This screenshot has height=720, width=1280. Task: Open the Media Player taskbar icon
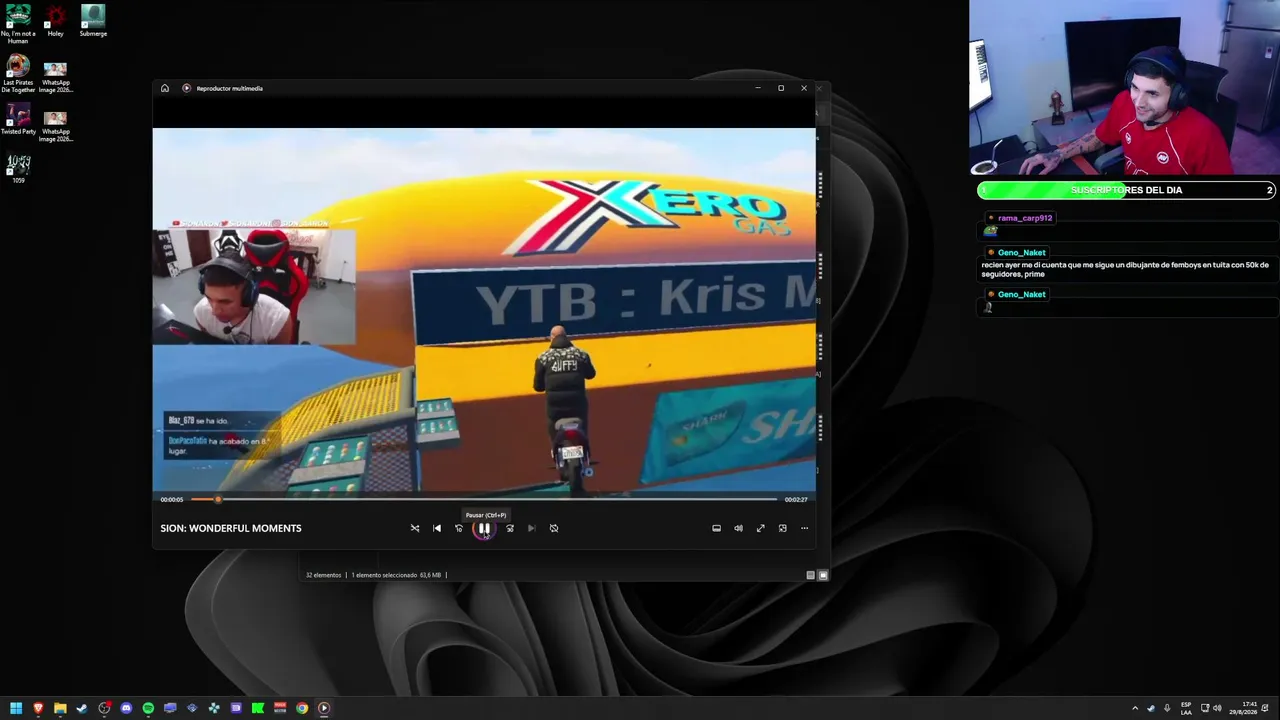324,708
